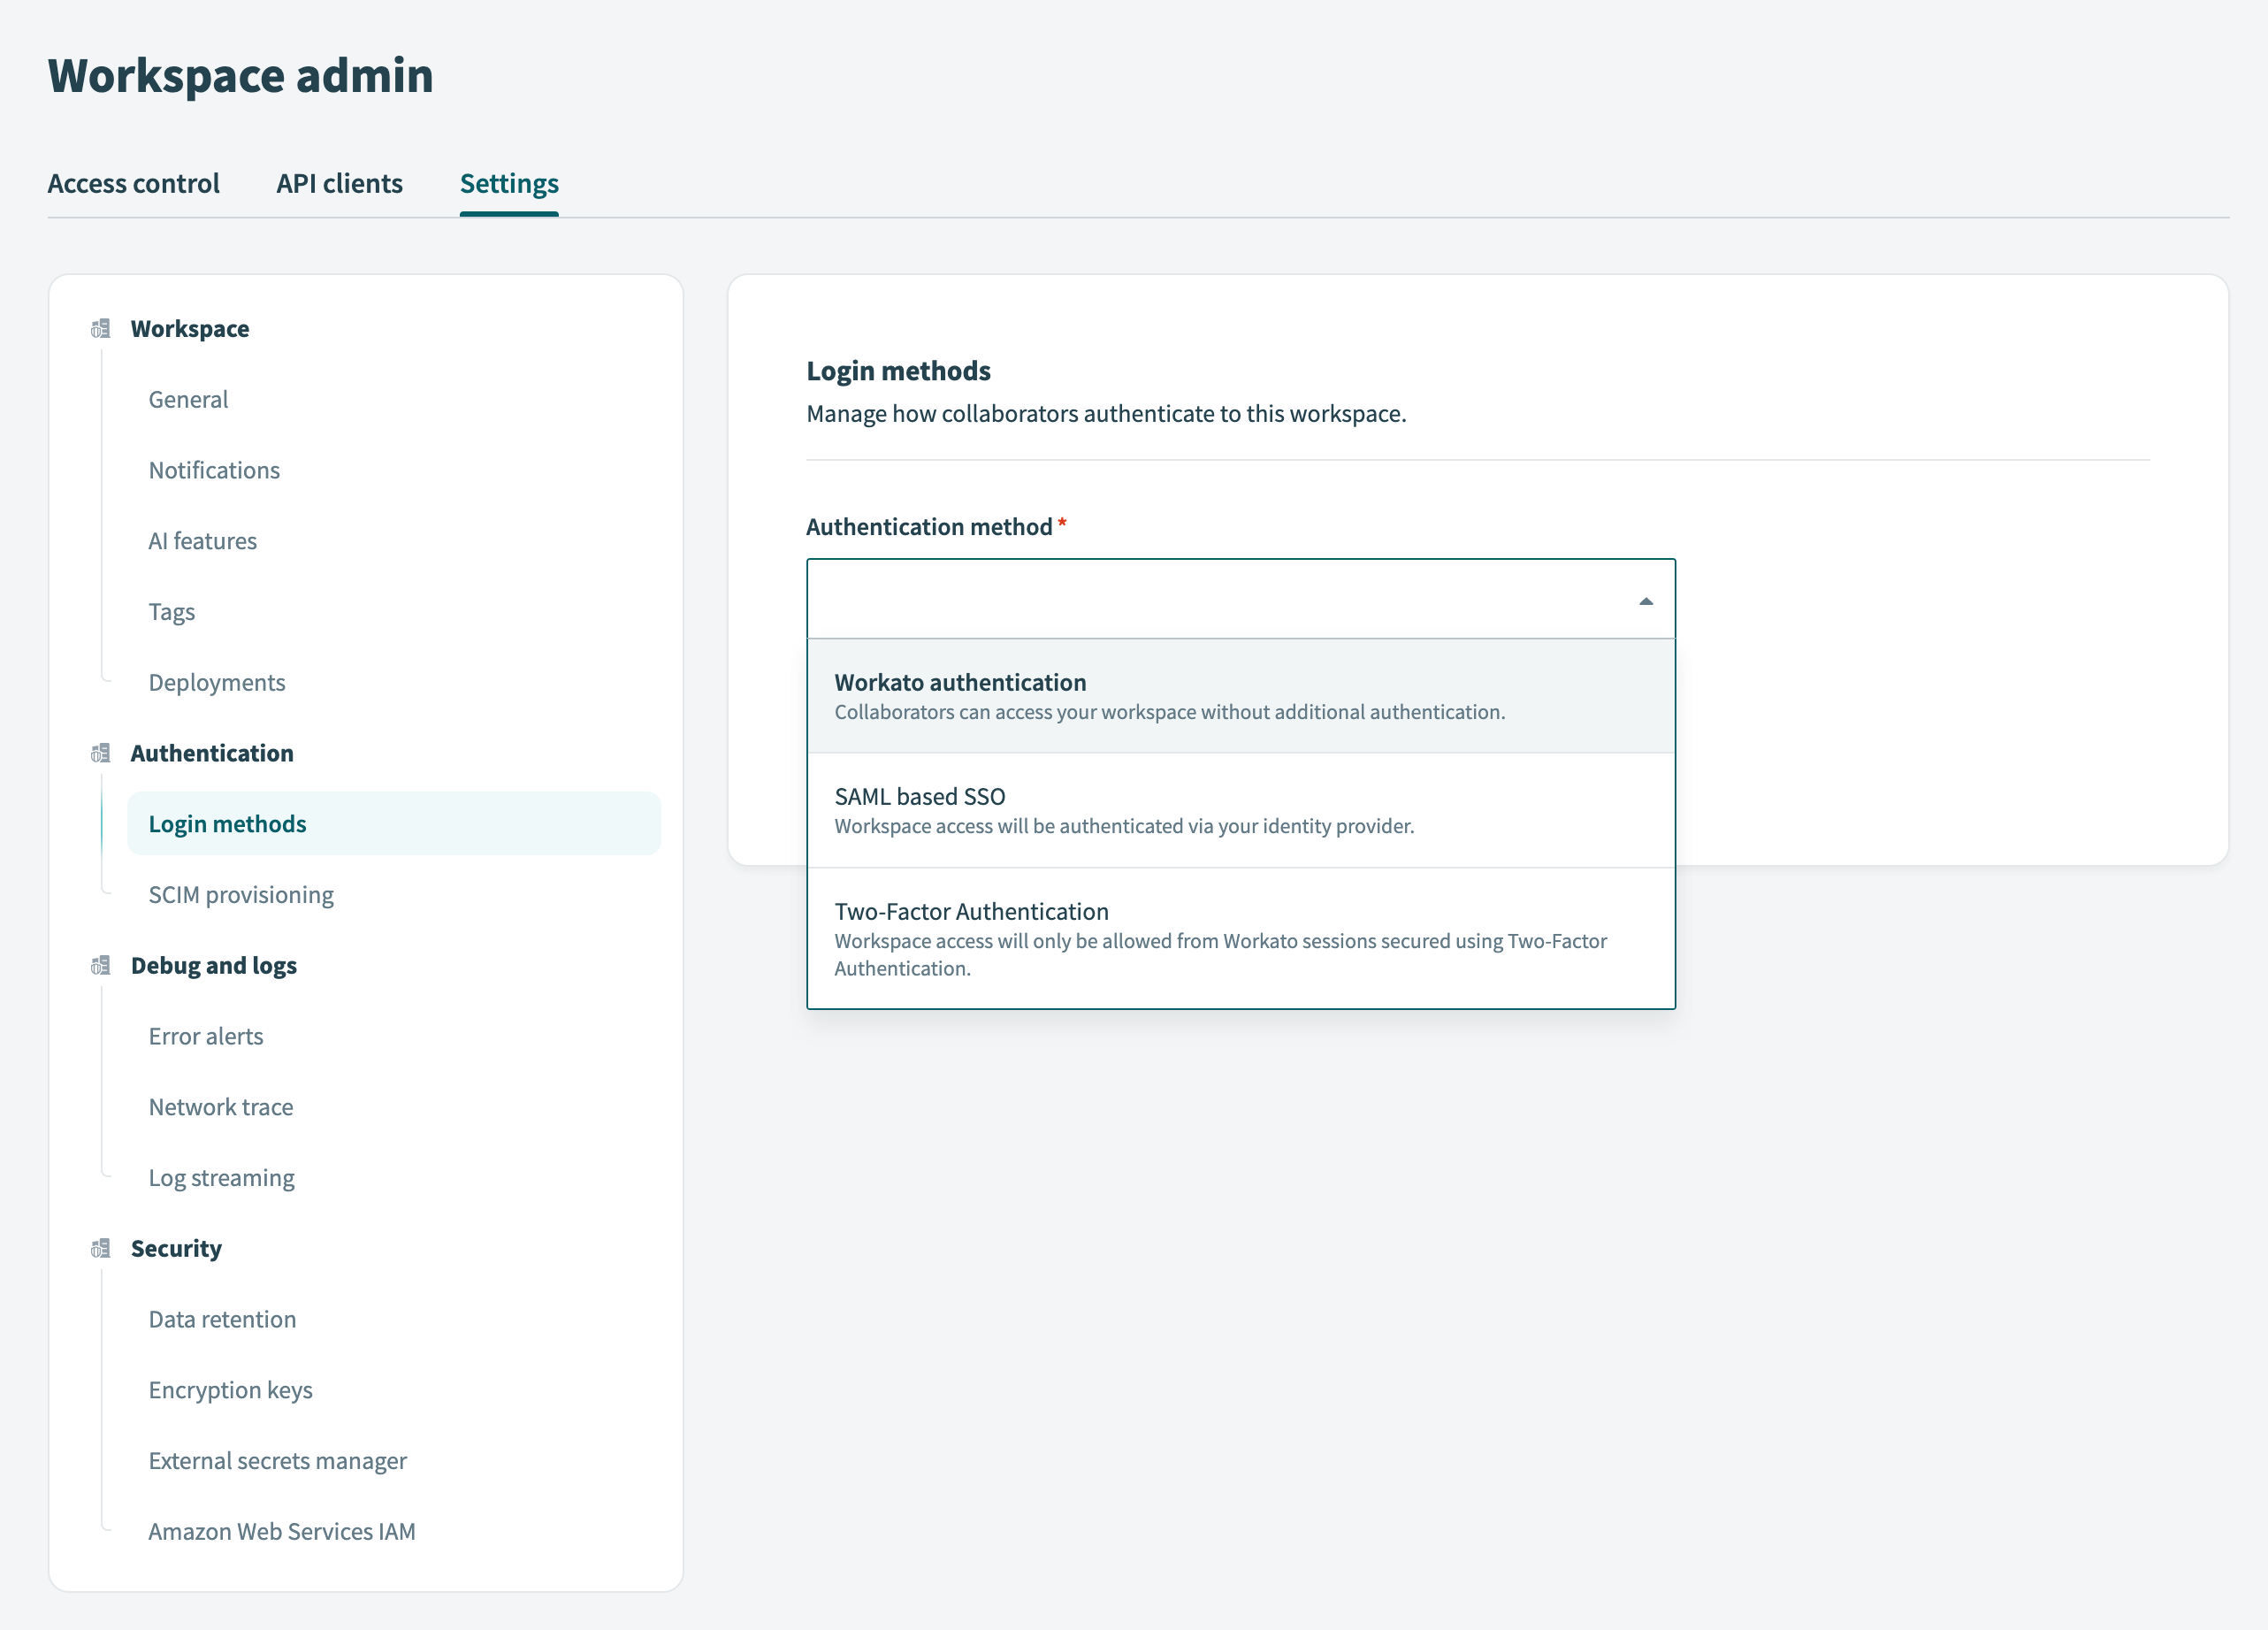Expand the Login methods sidebar entry
The image size is (2268, 1630).
click(x=227, y=824)
